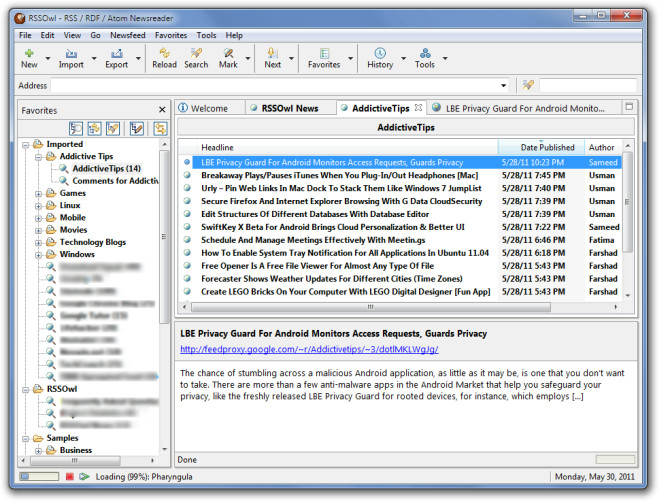Open the File menu
The image size is (660, 502).
25,35
